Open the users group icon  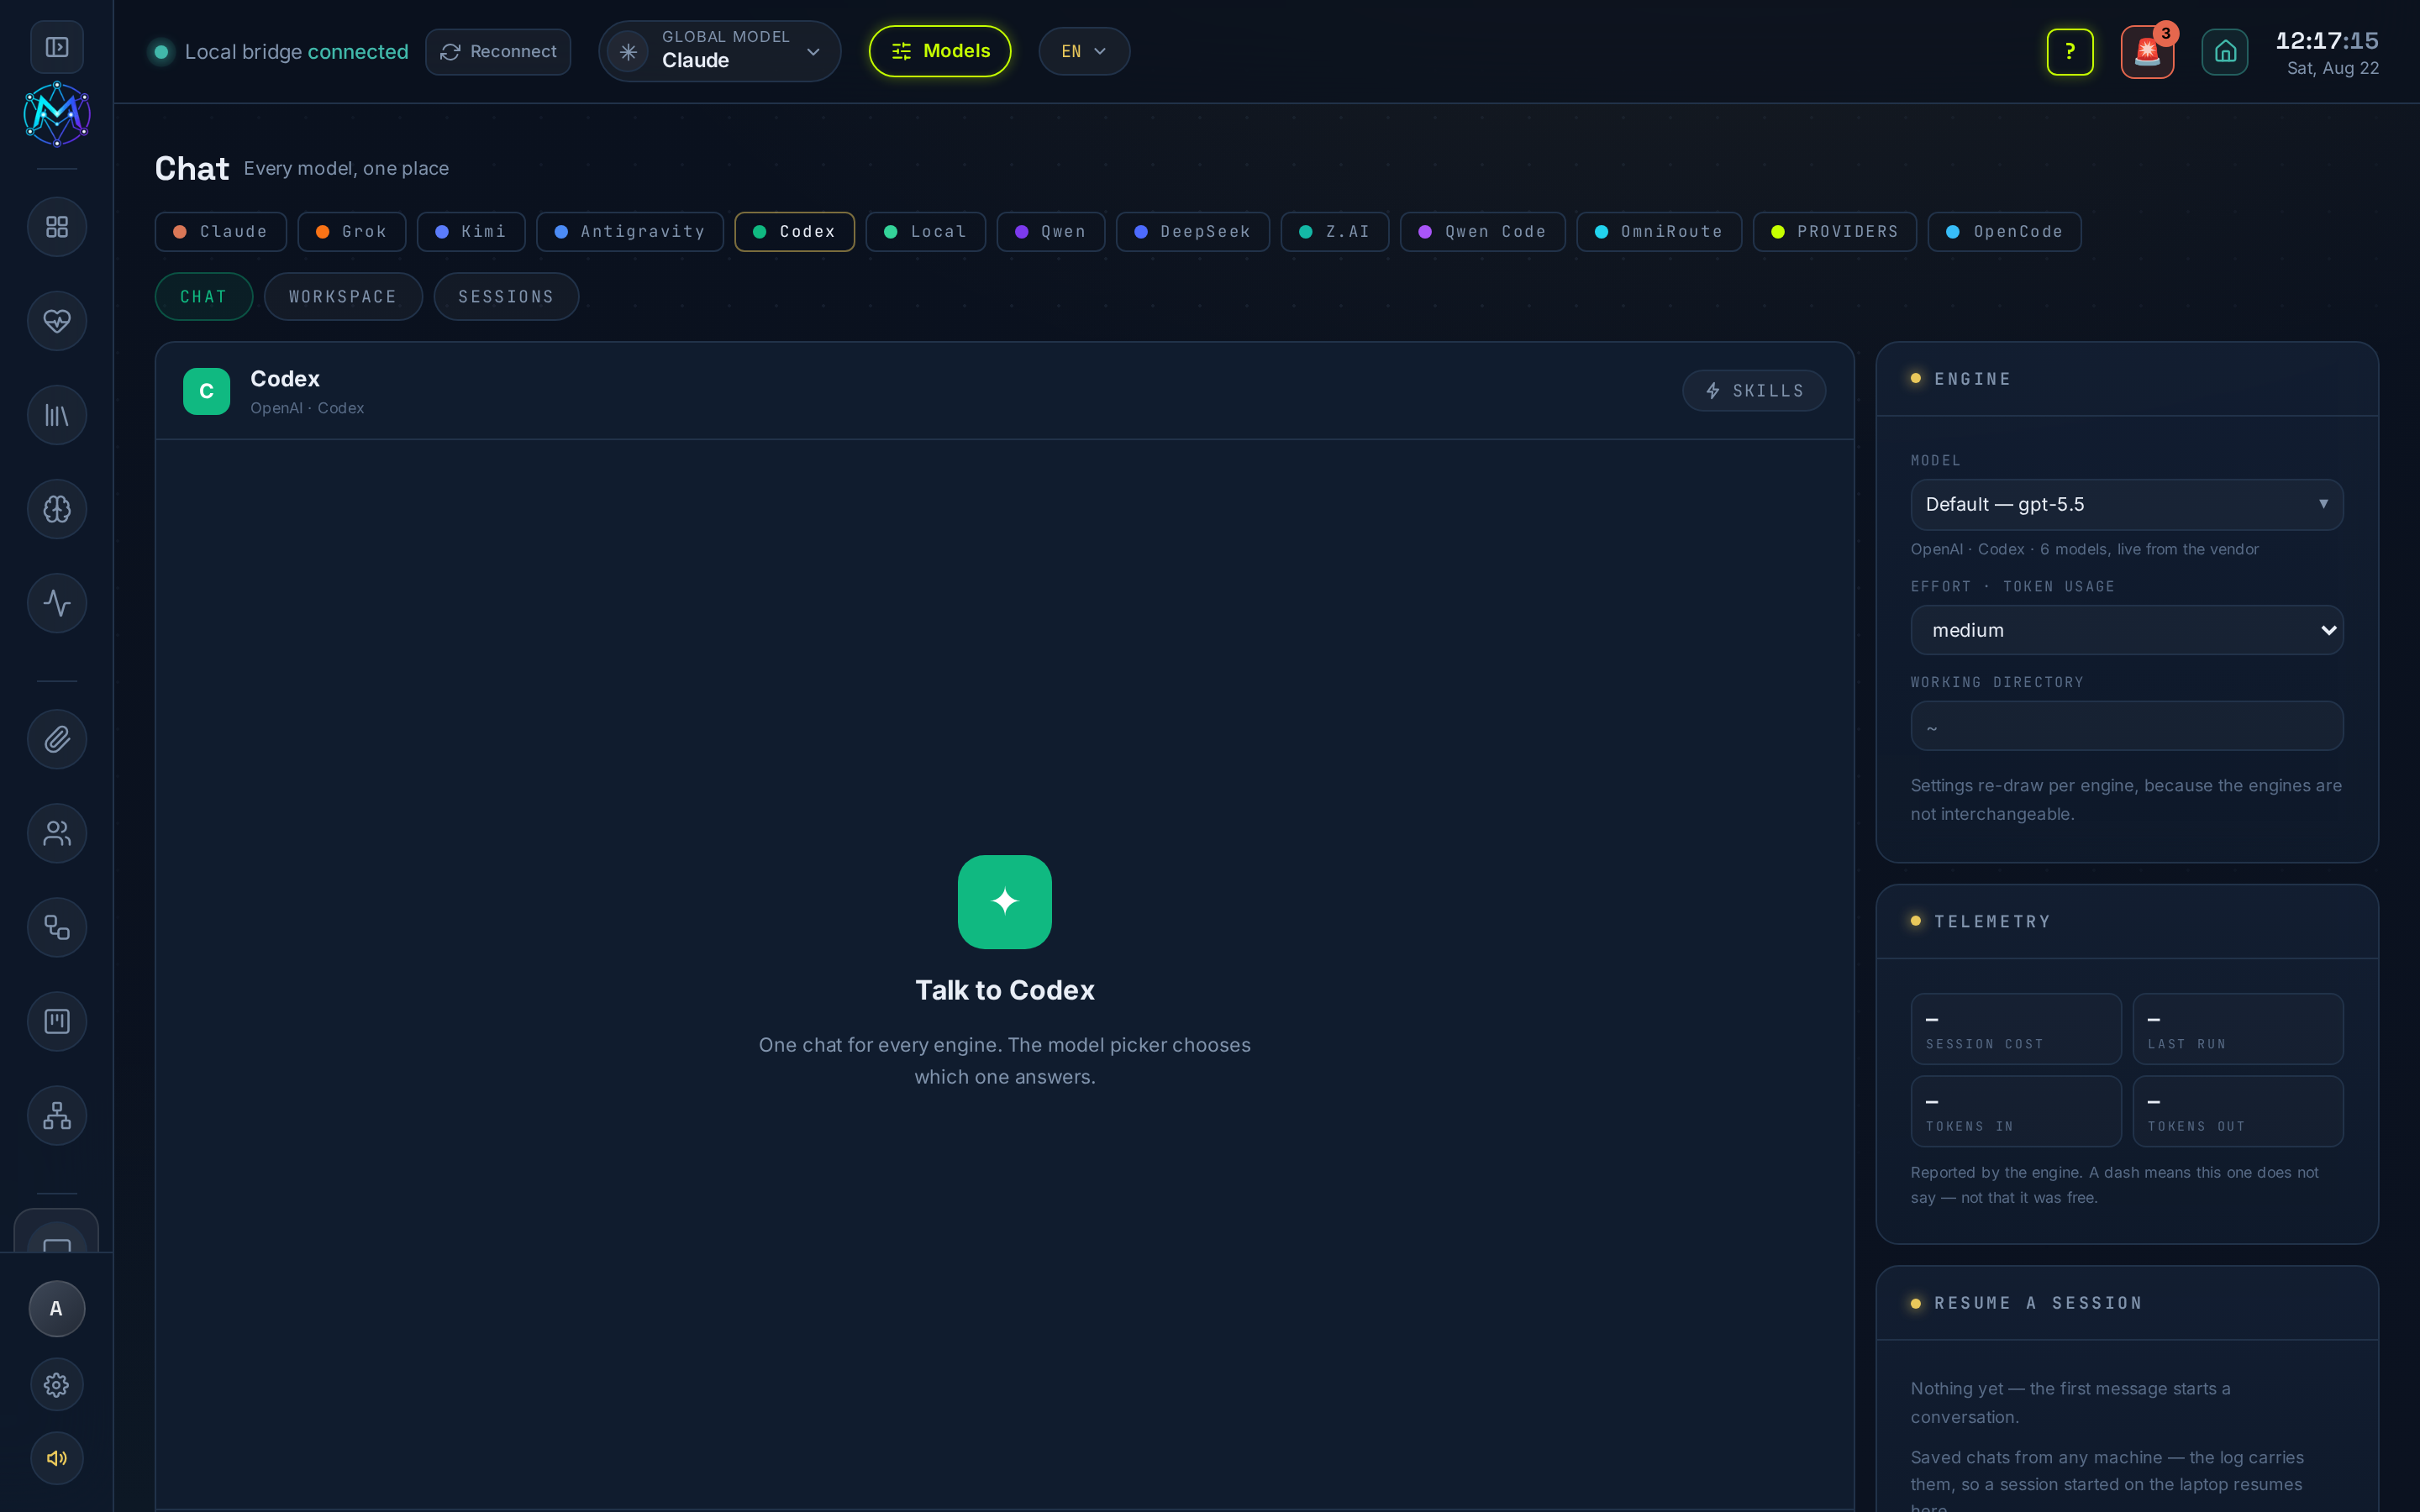57,833
